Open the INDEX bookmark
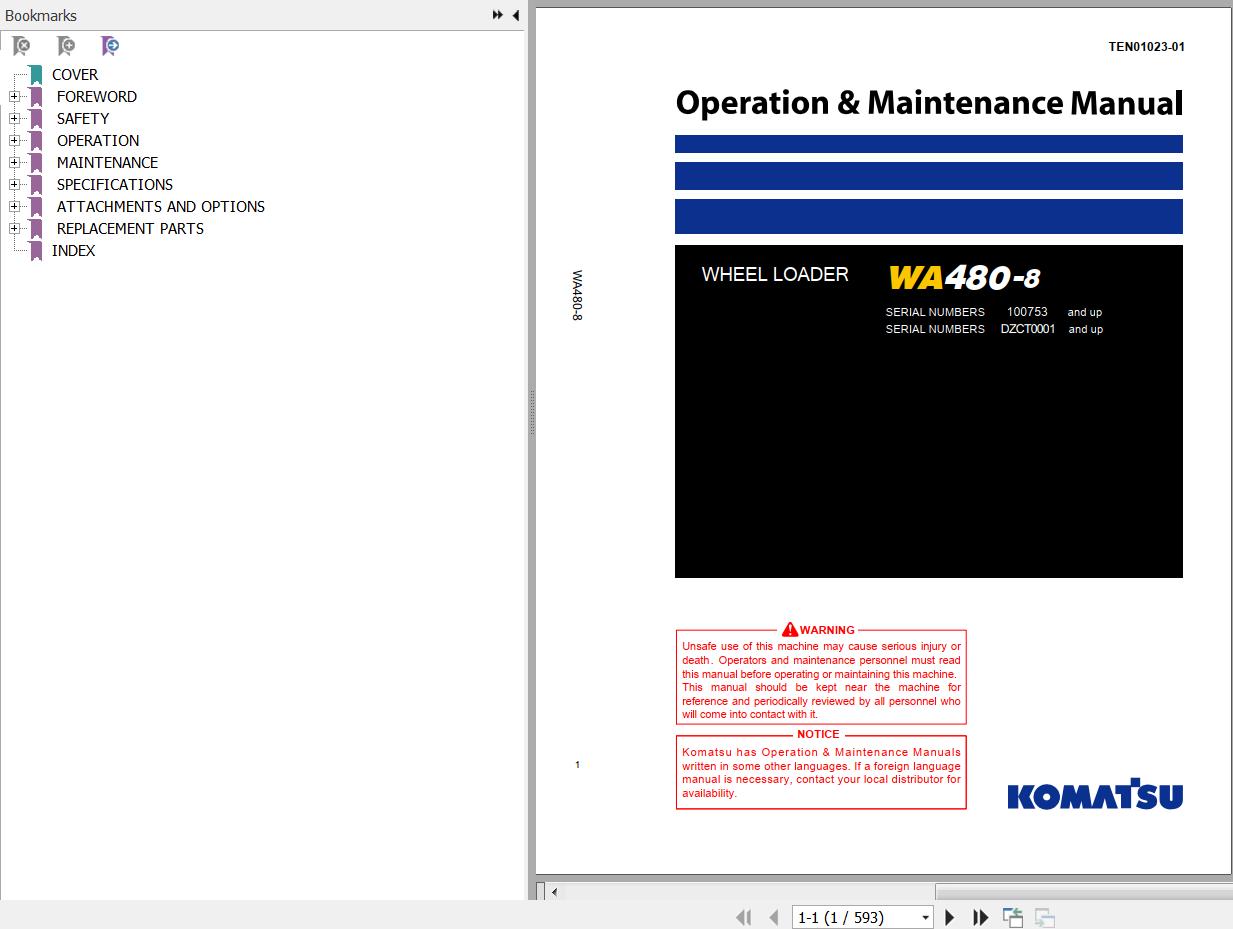The image size is (1233, 929). pos(73,251)
